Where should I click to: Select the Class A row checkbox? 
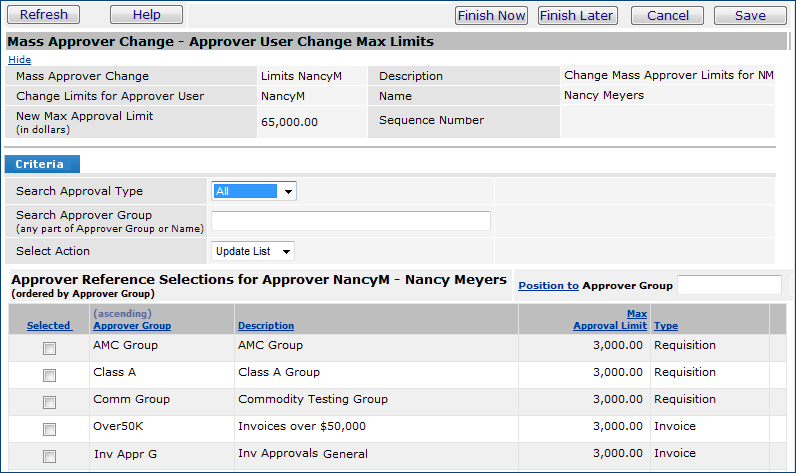49,375
